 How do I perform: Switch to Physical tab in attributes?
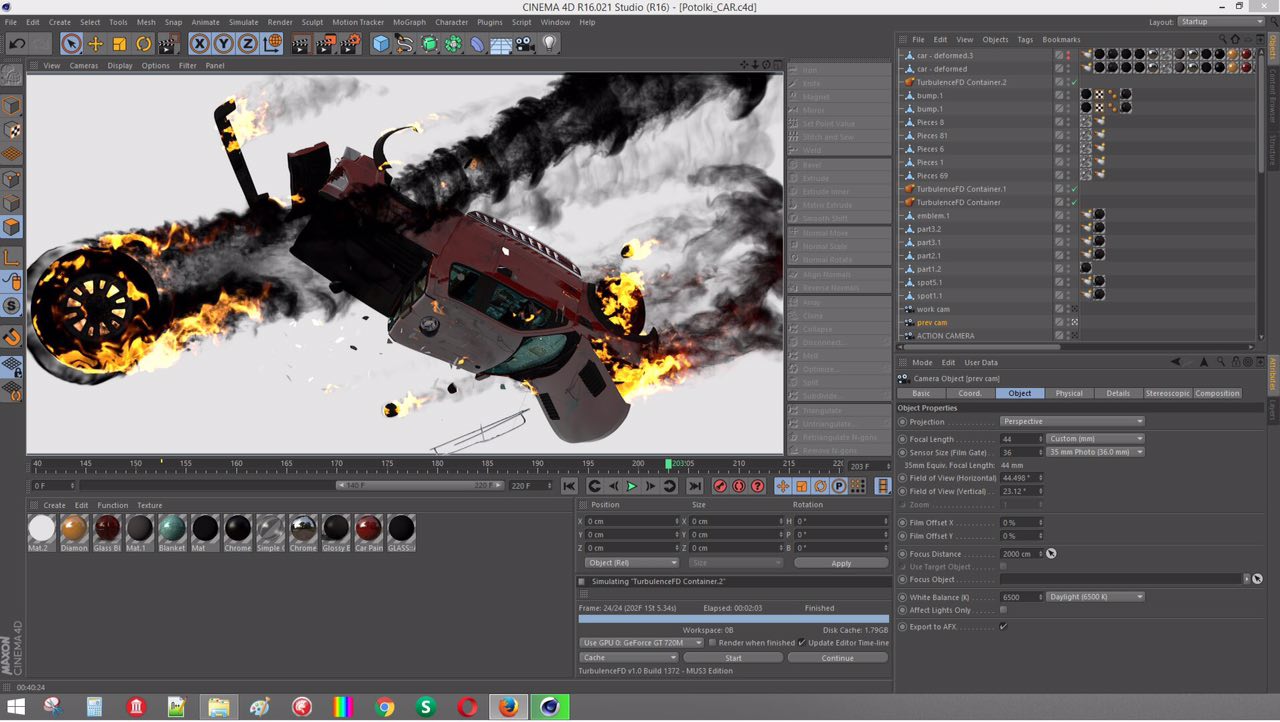1069,393
